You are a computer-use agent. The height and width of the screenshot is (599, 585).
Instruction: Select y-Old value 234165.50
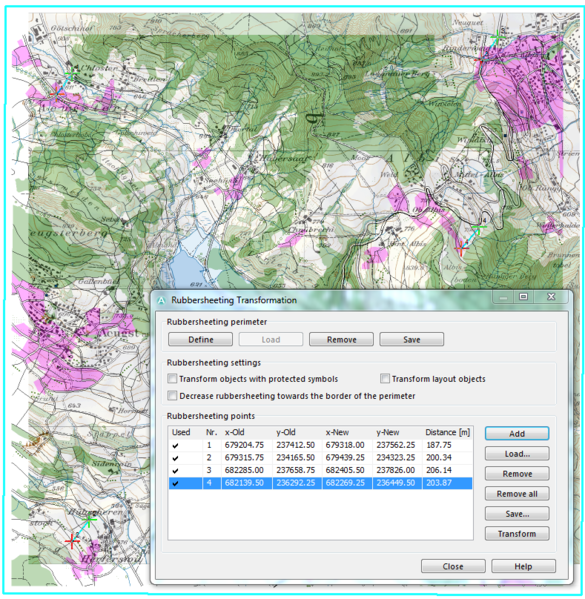295,458
